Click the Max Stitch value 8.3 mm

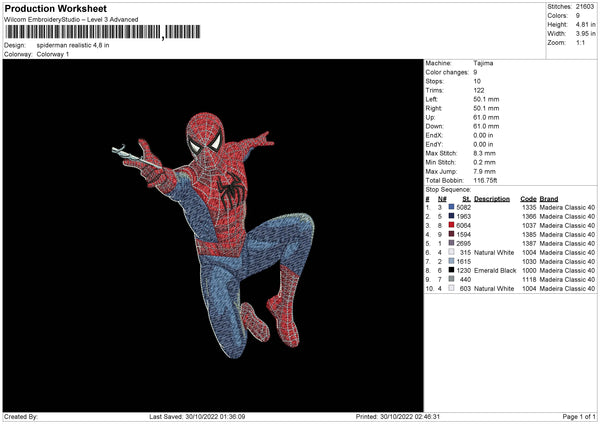484,153
